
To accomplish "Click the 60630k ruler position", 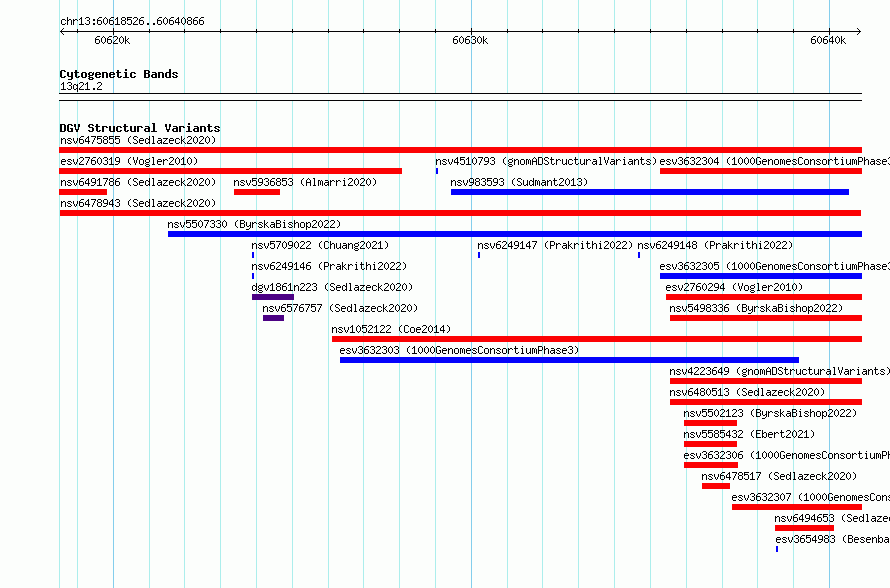I will point(470,40).
